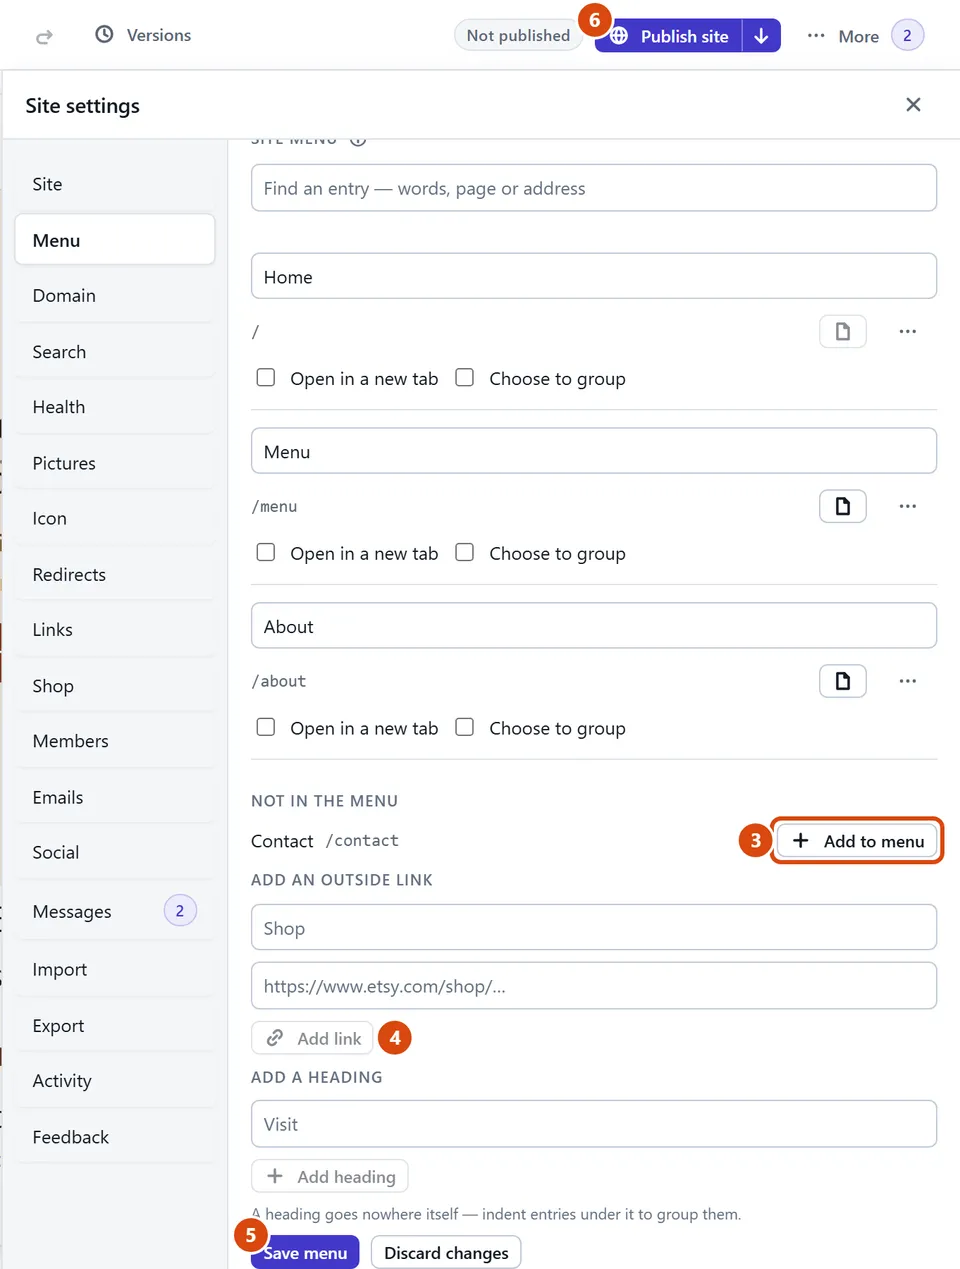
Task: Enable Open in a new tab for Menu
Action: 266,553
